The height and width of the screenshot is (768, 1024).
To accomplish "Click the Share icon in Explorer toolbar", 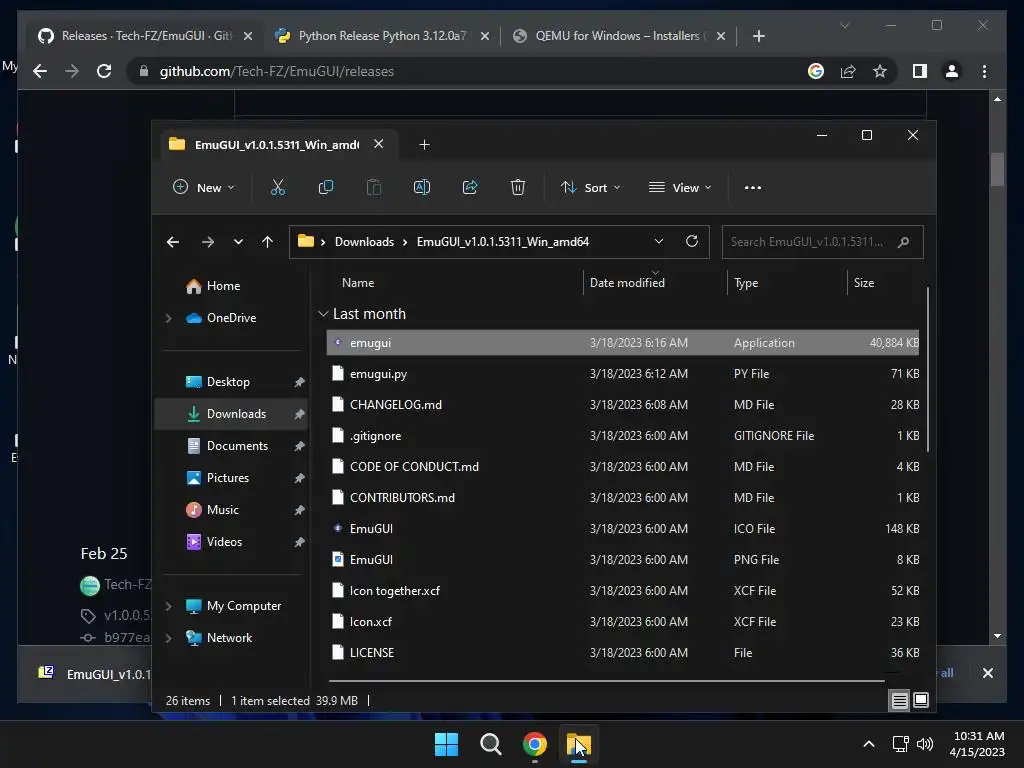I will 470,187.
